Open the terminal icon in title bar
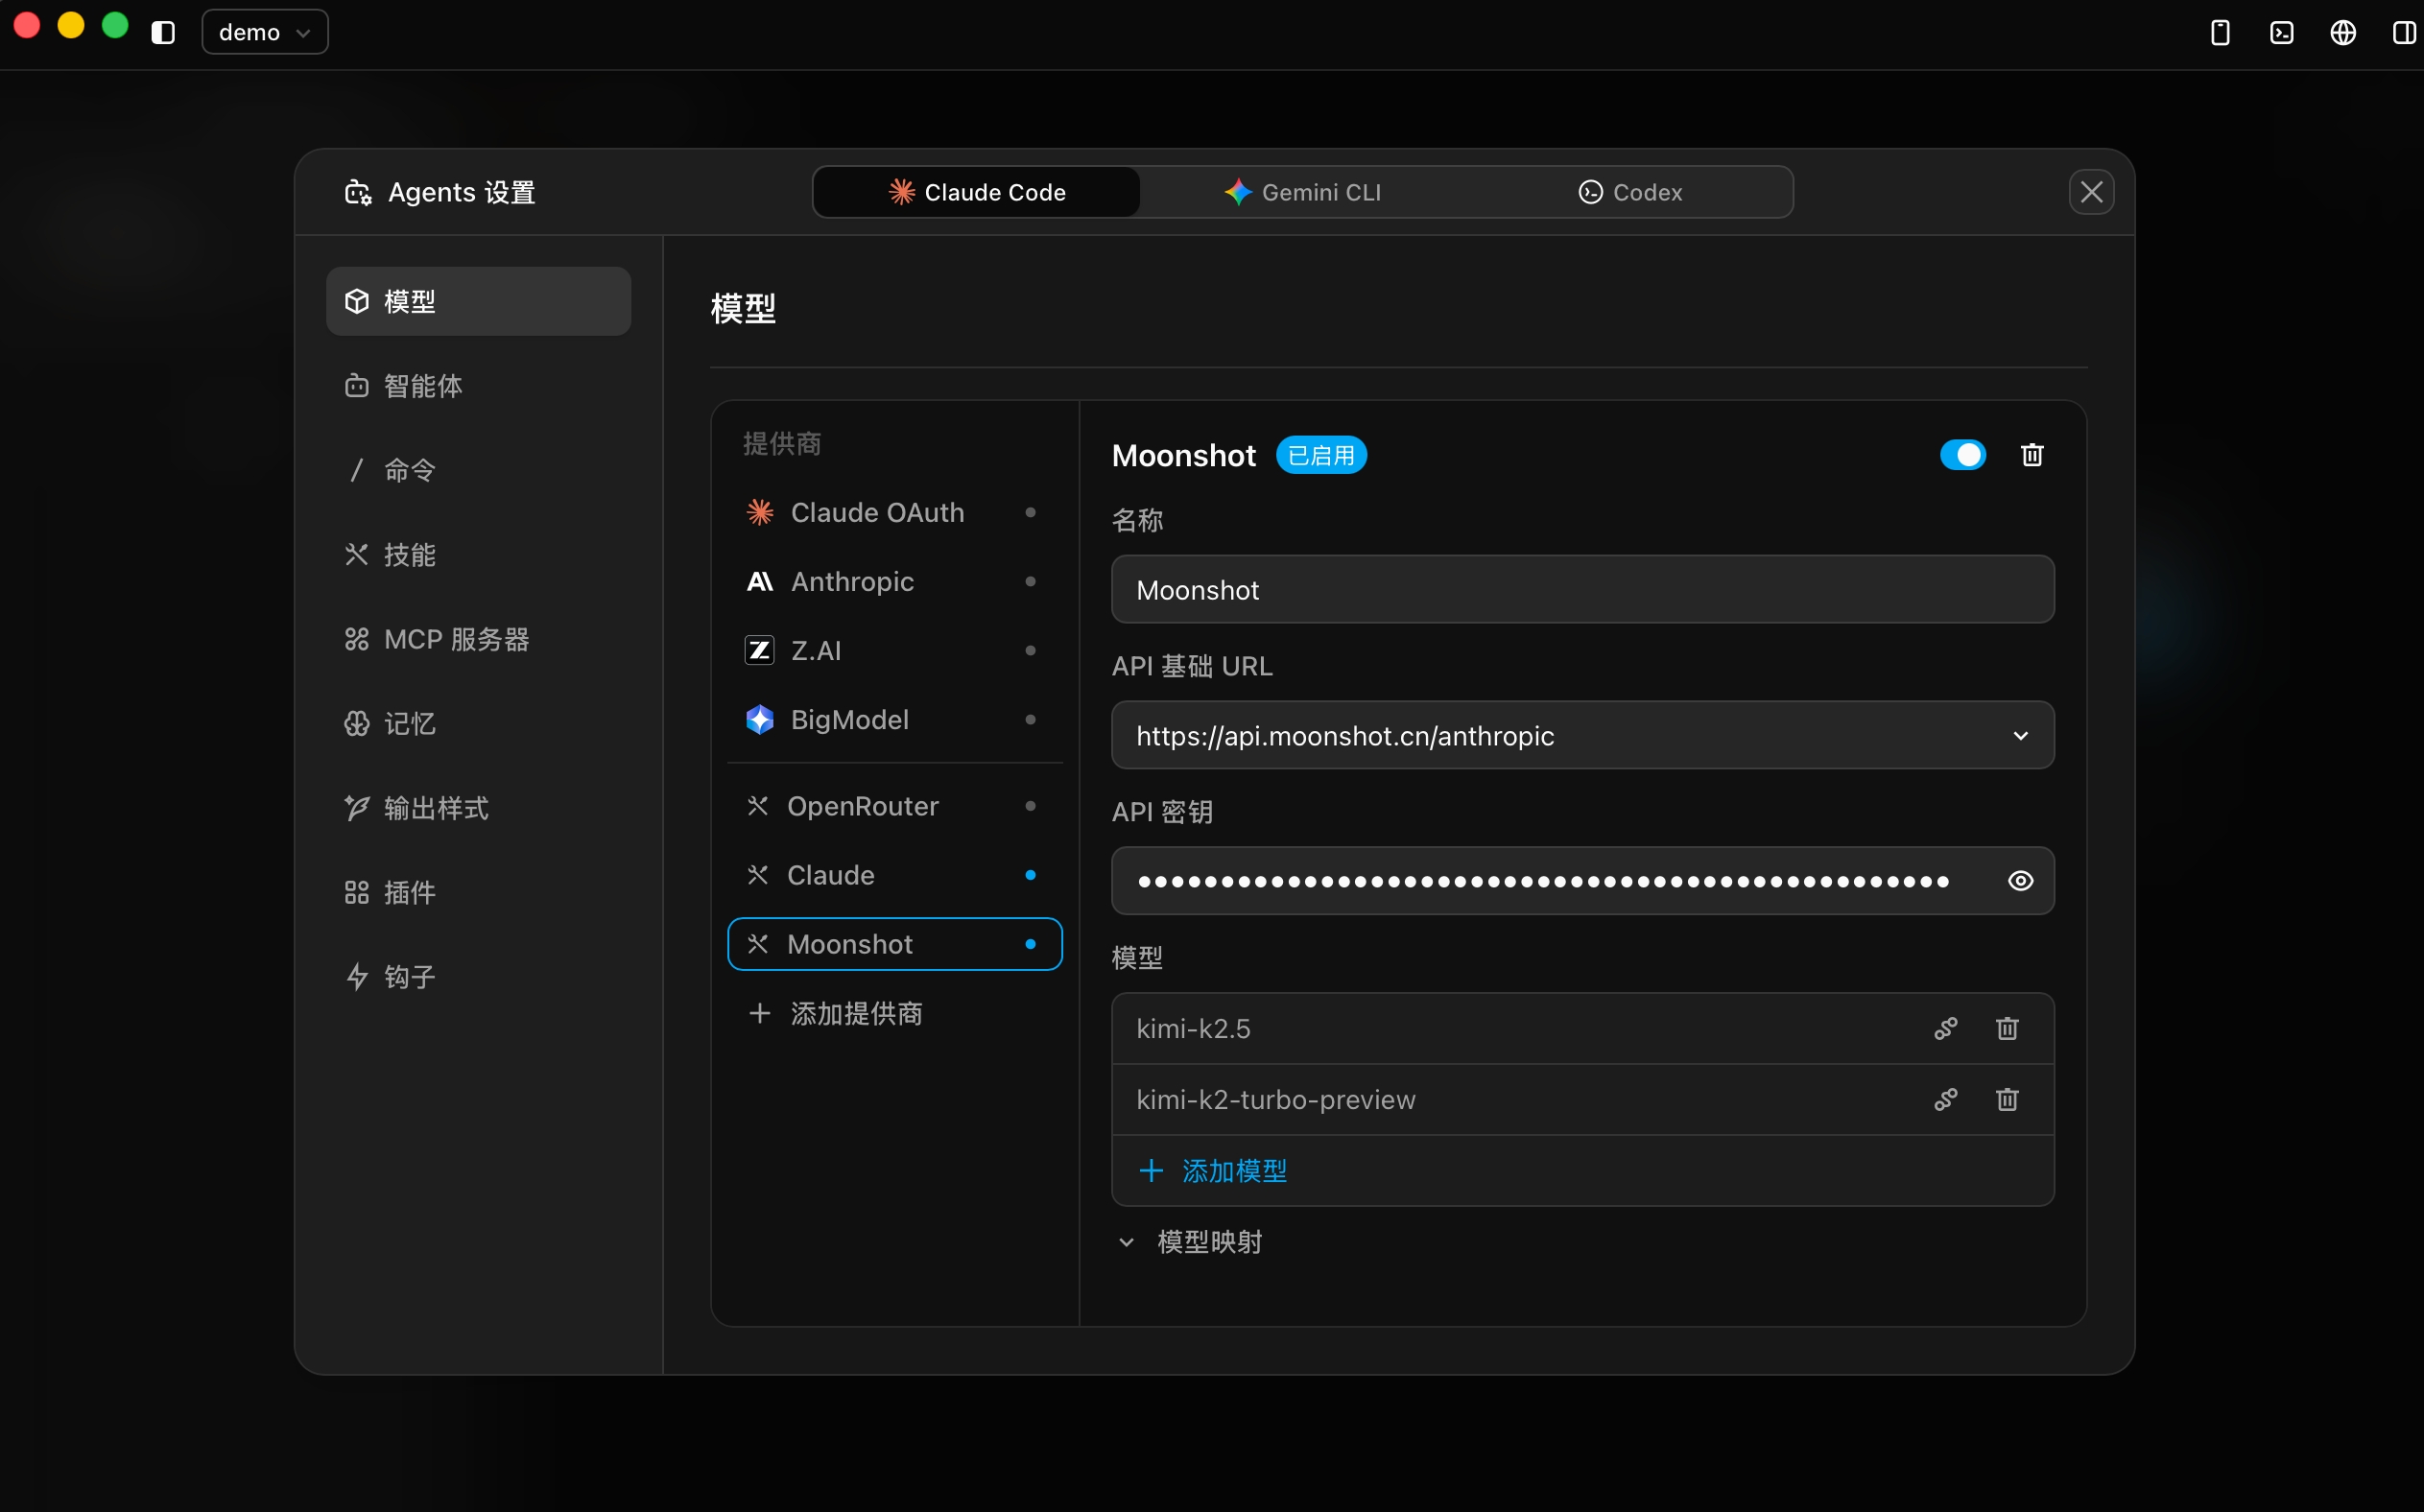 point(2281,32)
